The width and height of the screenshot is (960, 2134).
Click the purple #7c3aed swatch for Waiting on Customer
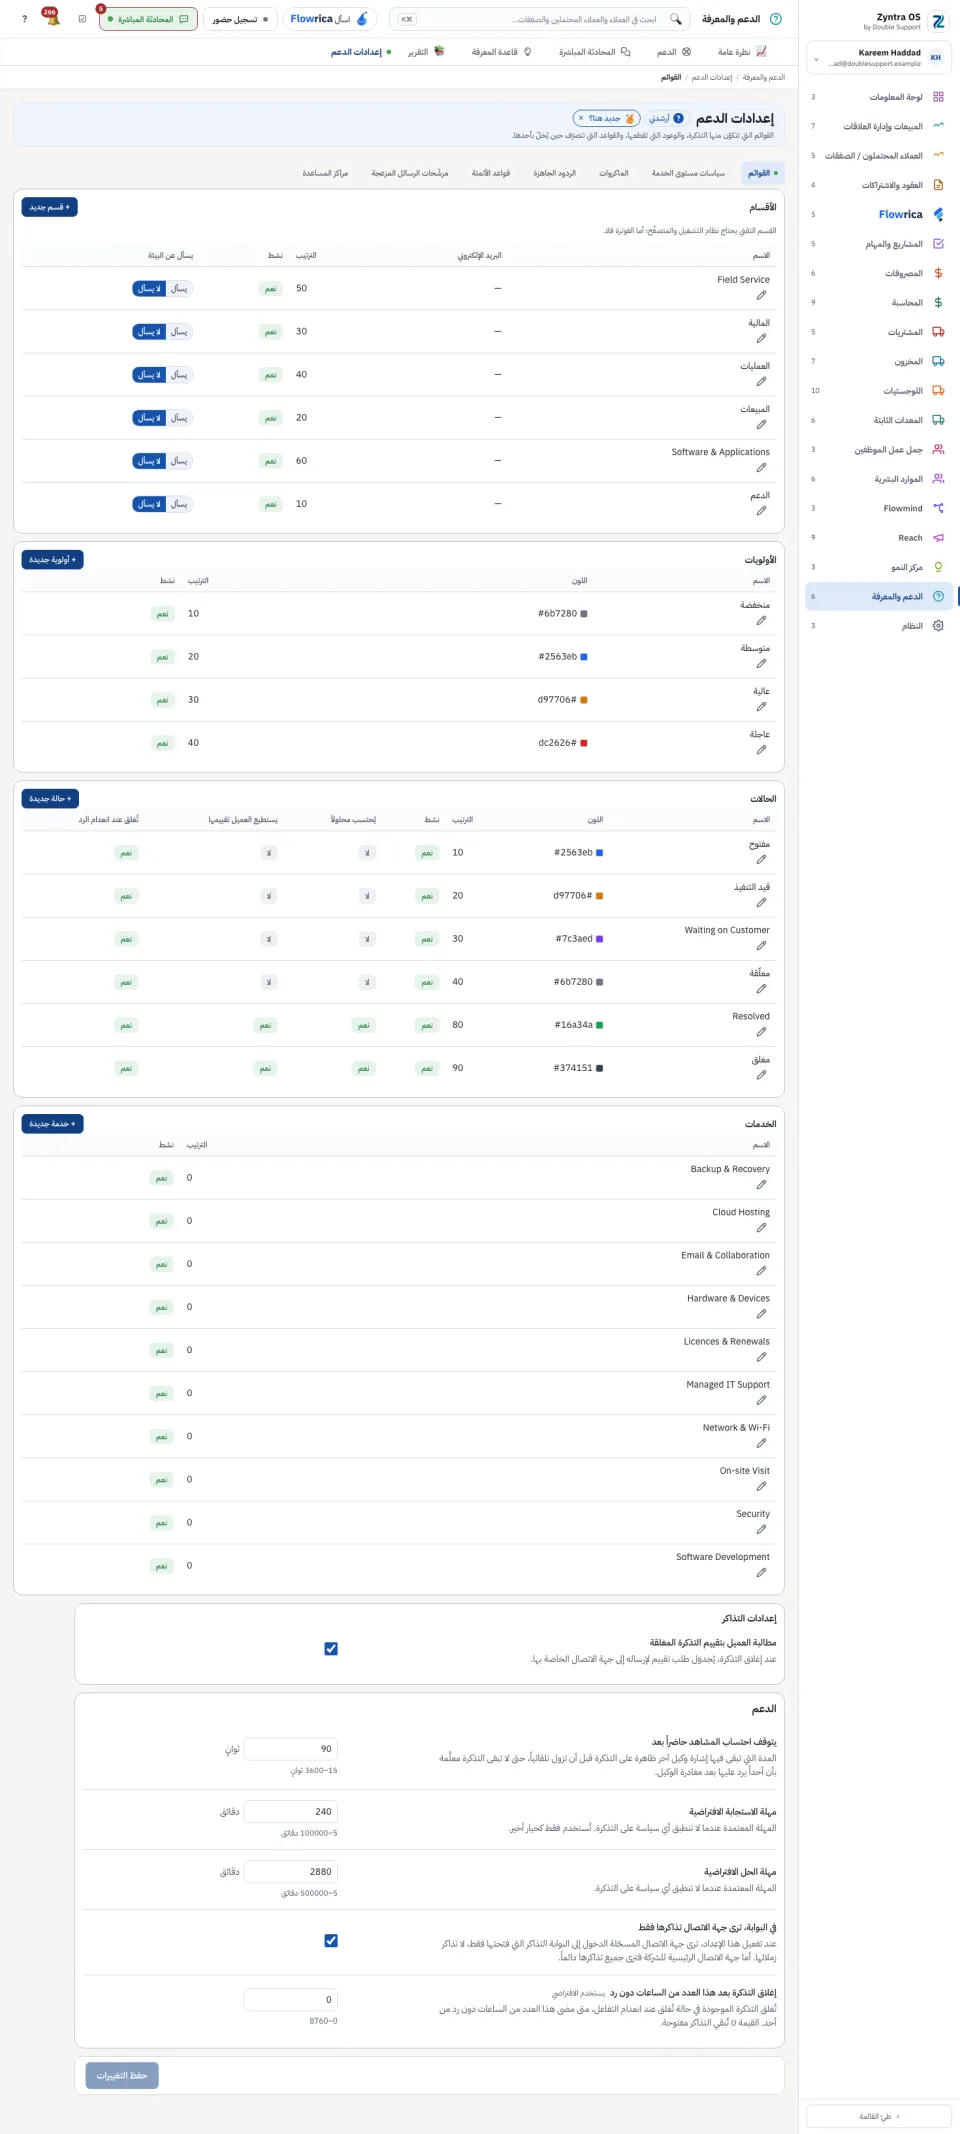[599, 939]
